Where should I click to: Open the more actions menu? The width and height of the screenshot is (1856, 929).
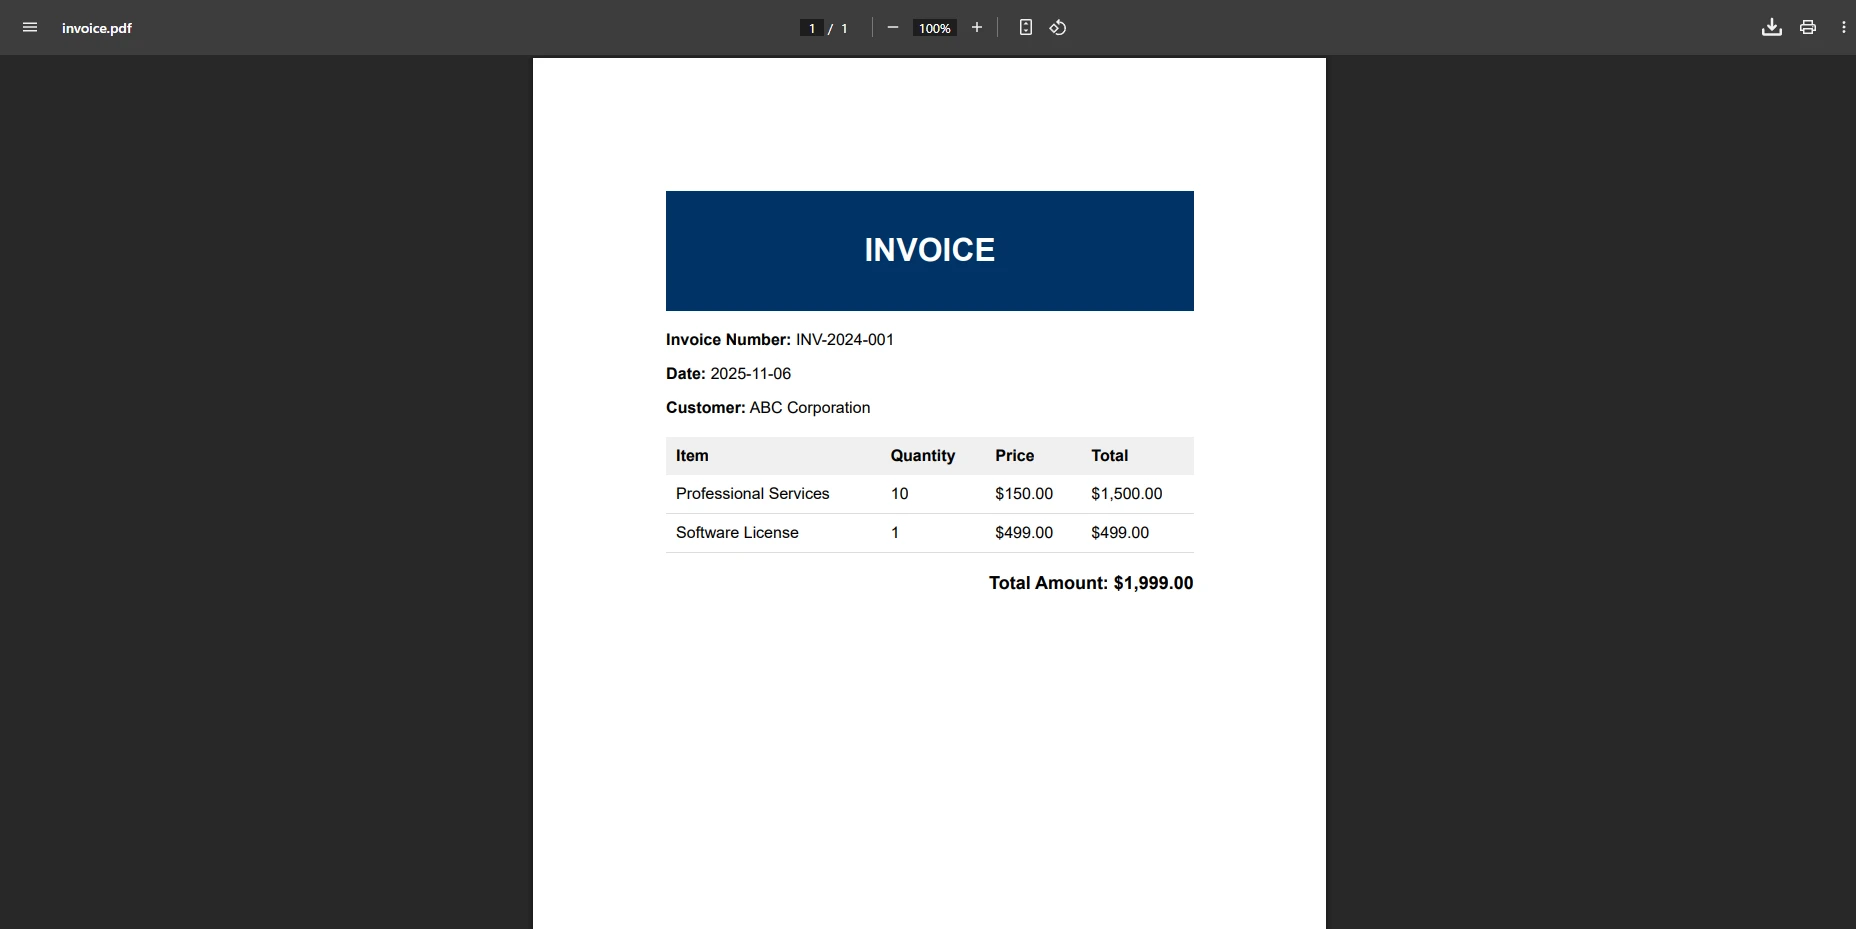(1844, 27)
